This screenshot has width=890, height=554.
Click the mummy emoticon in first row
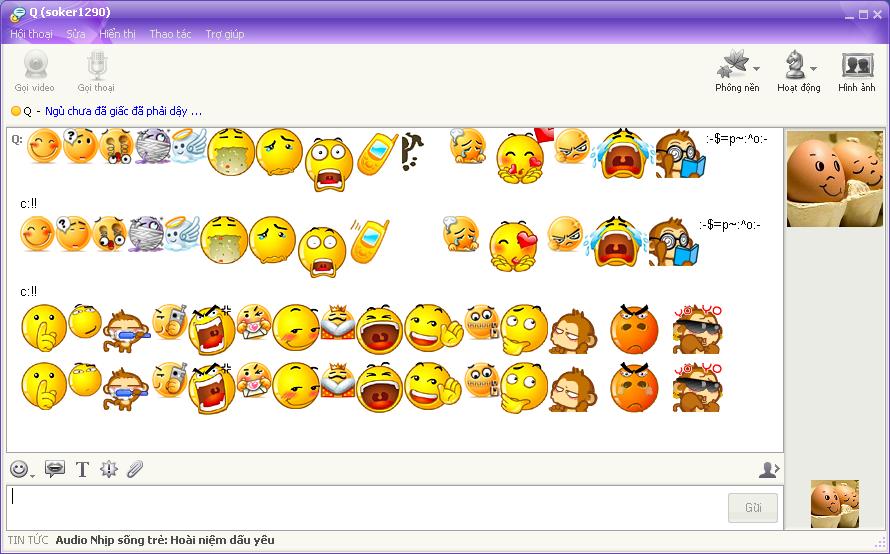pyautogui.click(x=153, y=146)
